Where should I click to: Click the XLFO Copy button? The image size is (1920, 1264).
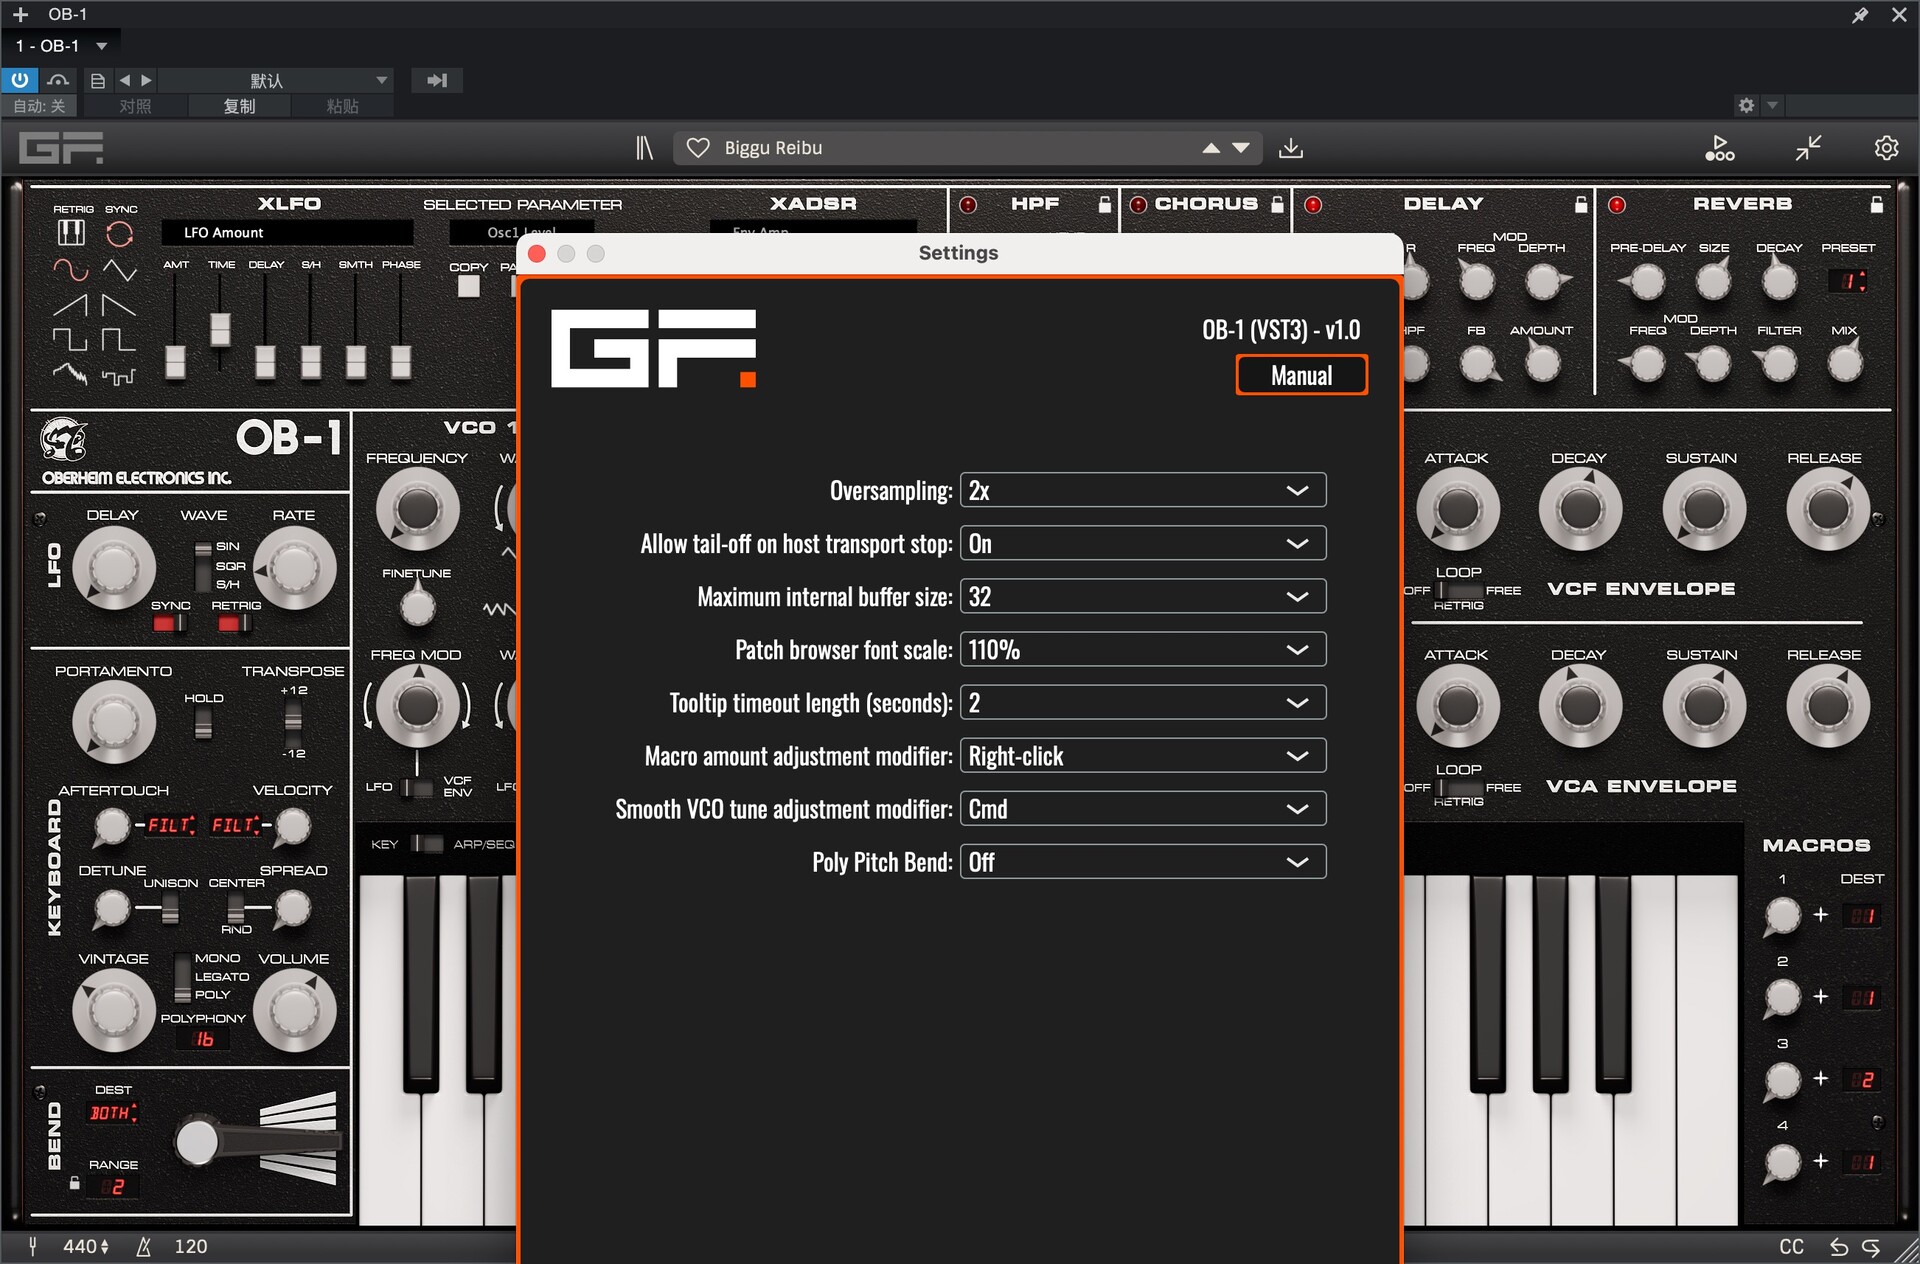tap(468, 286)
